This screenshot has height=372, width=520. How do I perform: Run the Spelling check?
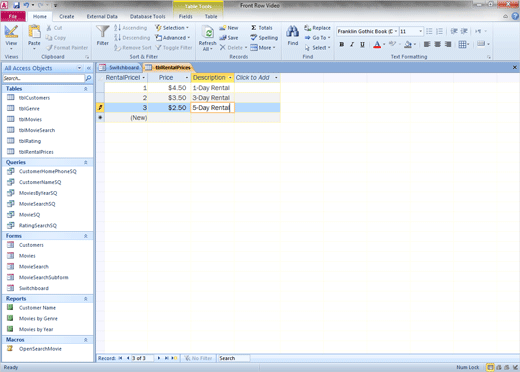click(x=264, y=38)
